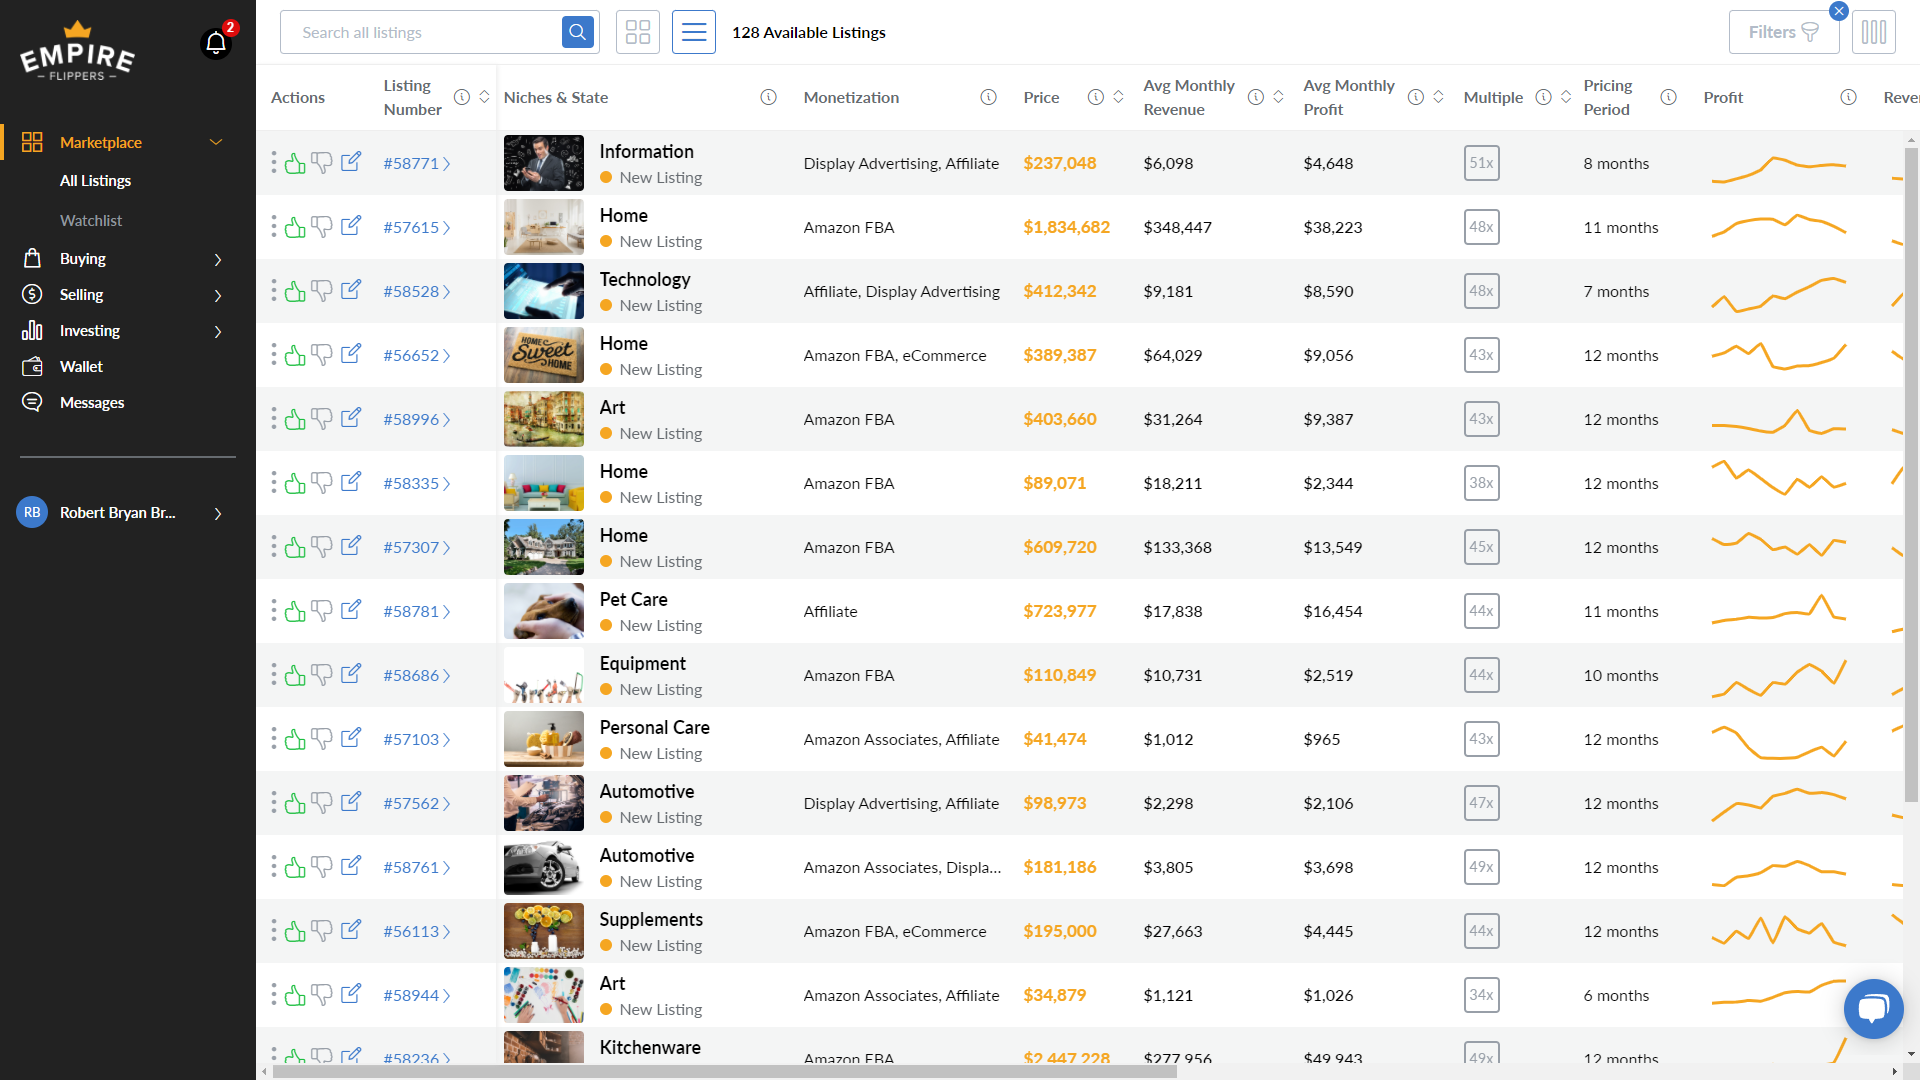
Task: Thumbs up listing #58781
Action: [295, 611]
